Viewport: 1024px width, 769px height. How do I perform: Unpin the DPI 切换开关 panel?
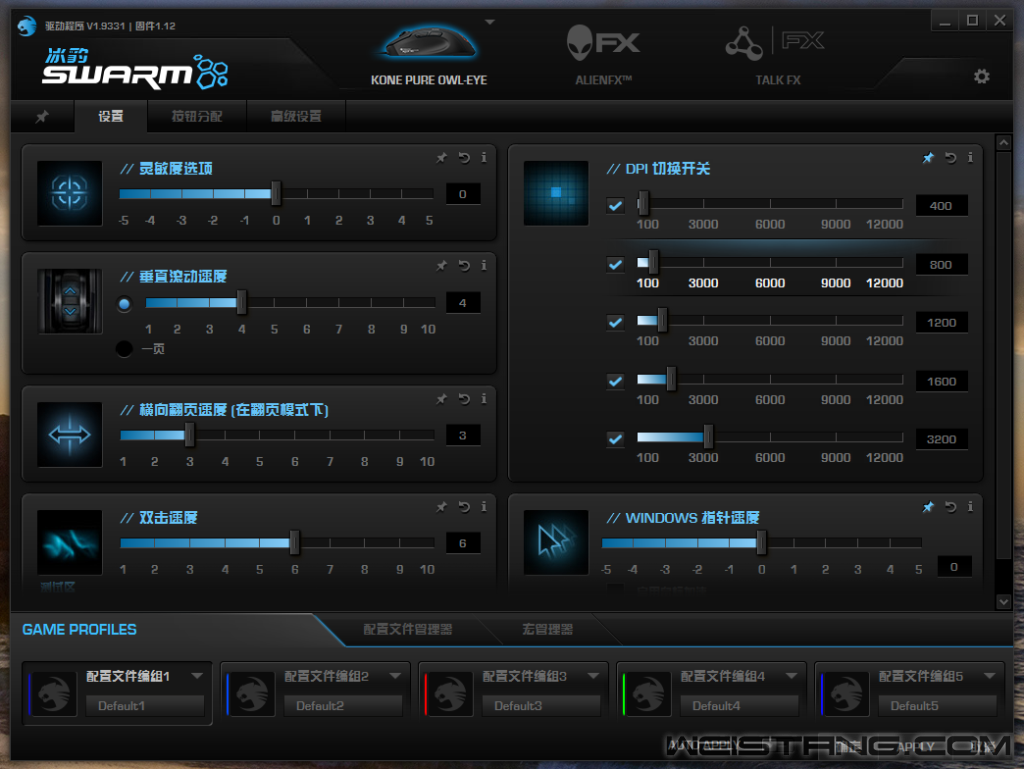[x=928, y=157]
